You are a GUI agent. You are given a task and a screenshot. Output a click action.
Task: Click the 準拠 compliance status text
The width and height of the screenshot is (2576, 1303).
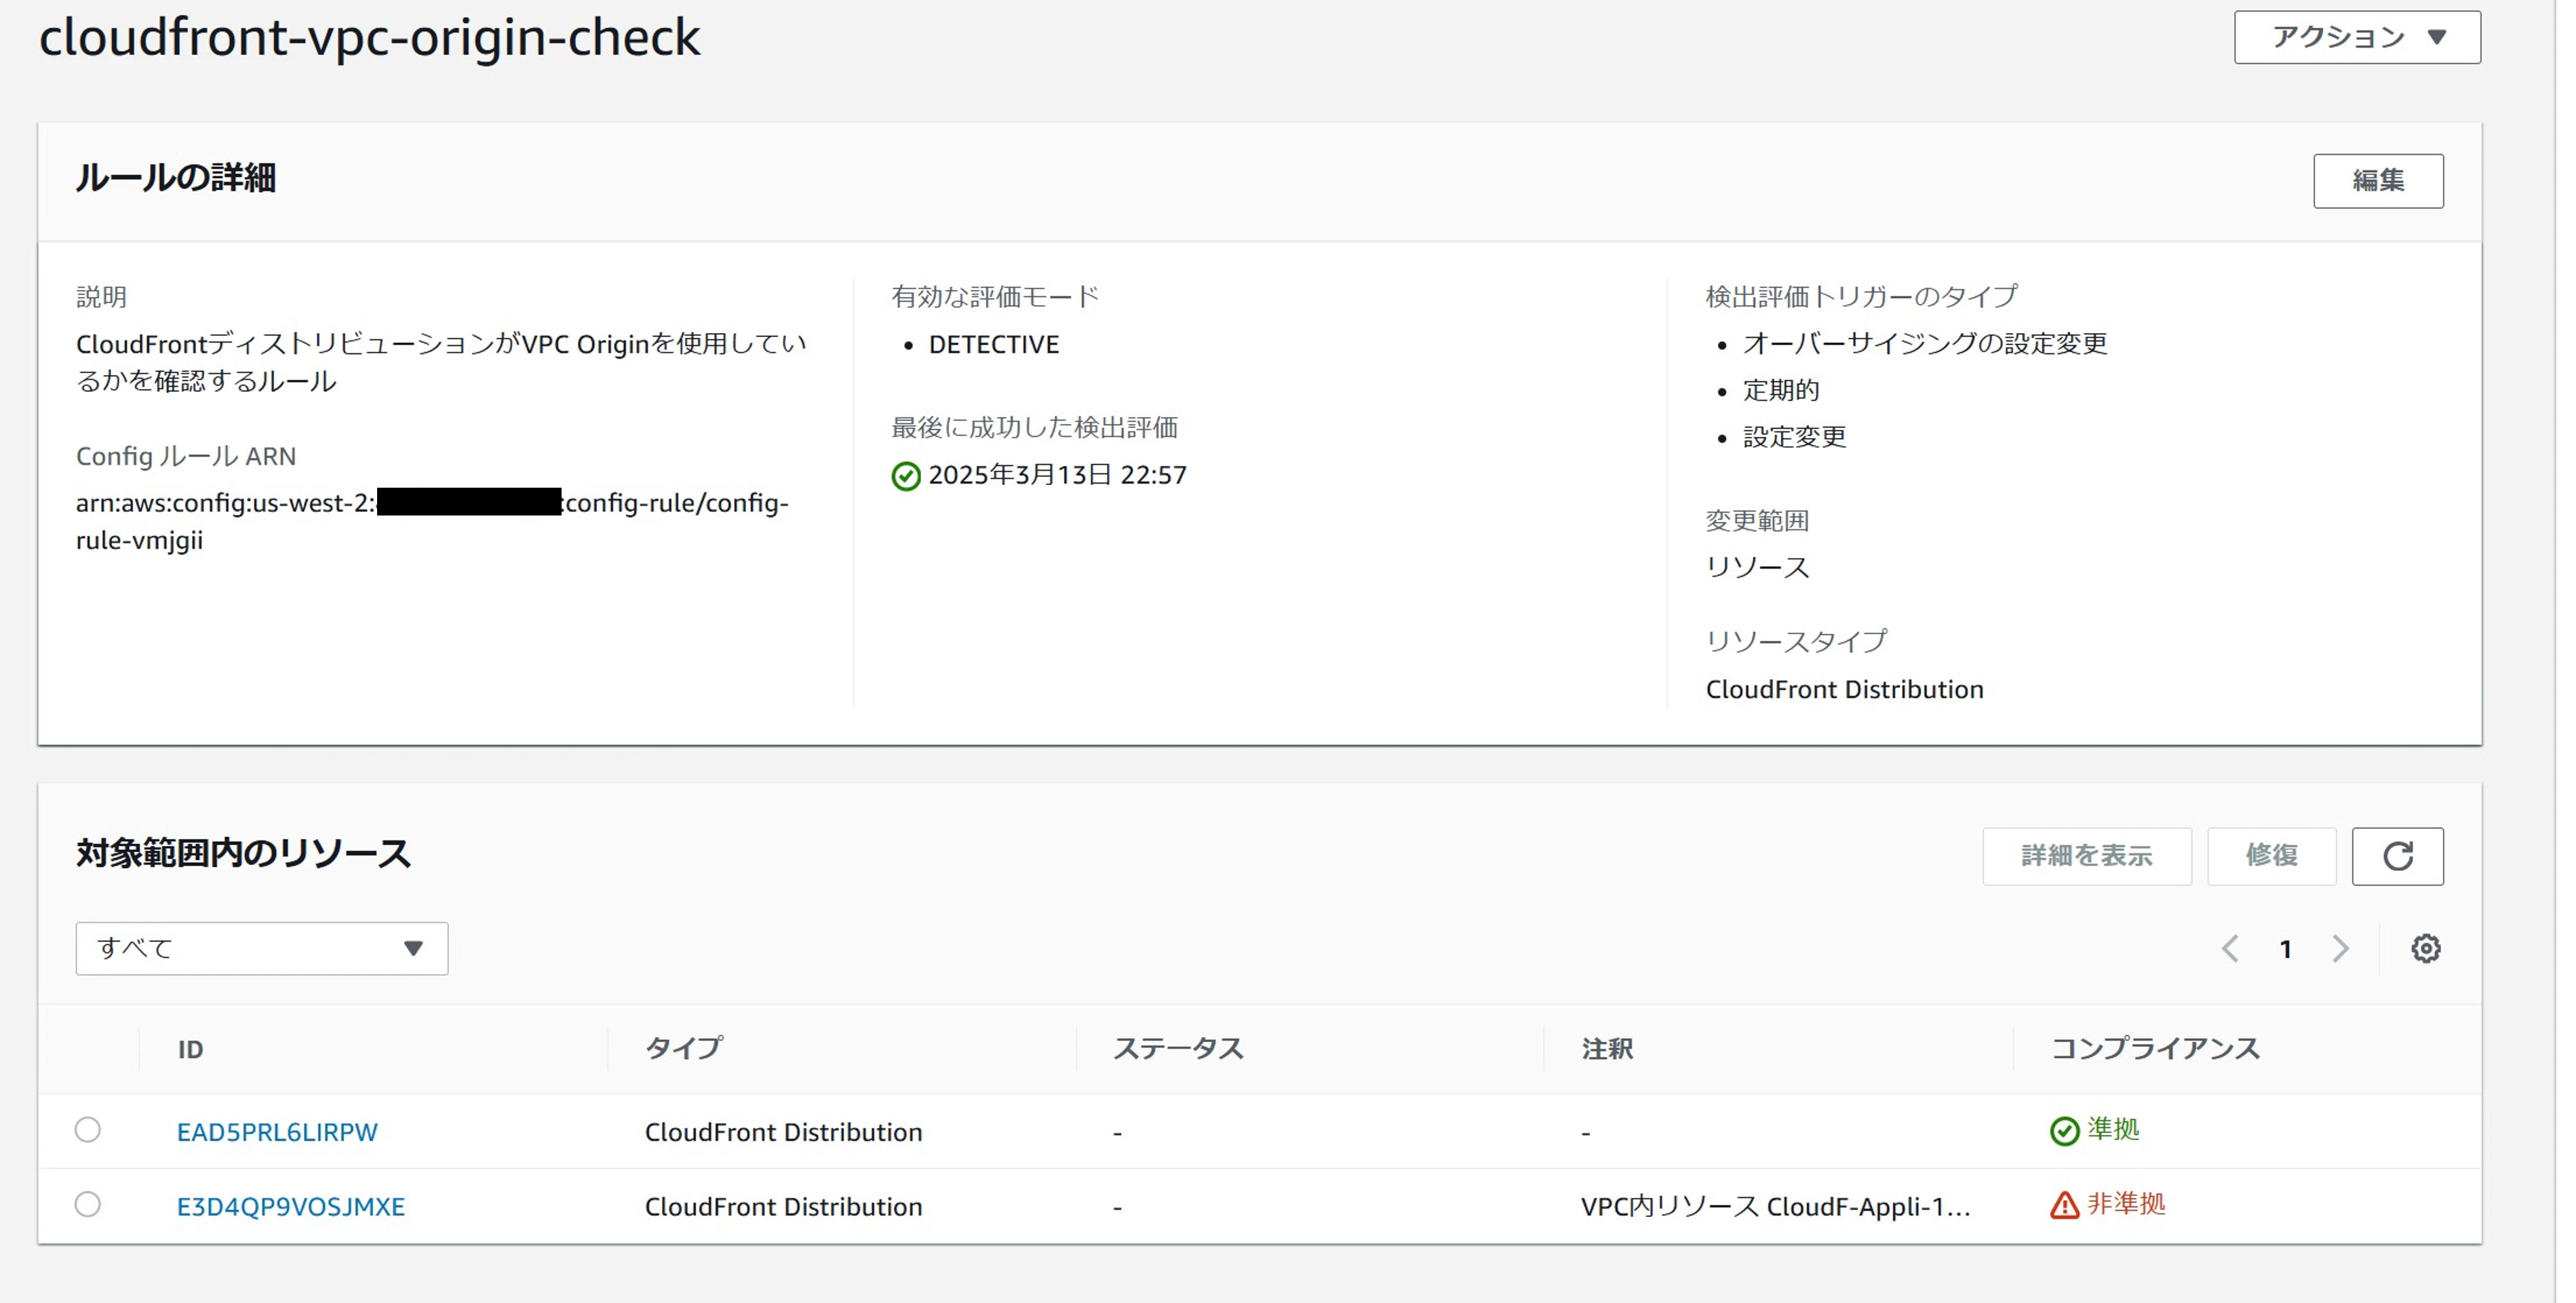(x=2113, y=1130)
